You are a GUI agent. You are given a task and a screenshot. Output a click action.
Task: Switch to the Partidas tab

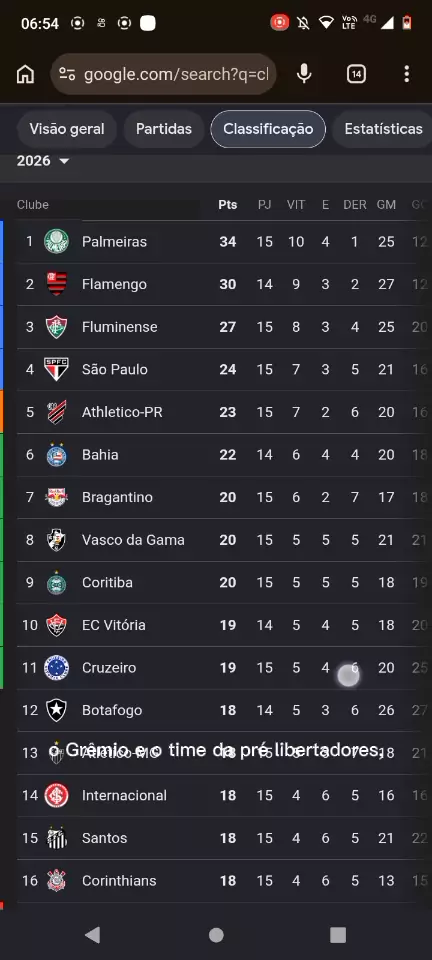(x=164, y=129)
